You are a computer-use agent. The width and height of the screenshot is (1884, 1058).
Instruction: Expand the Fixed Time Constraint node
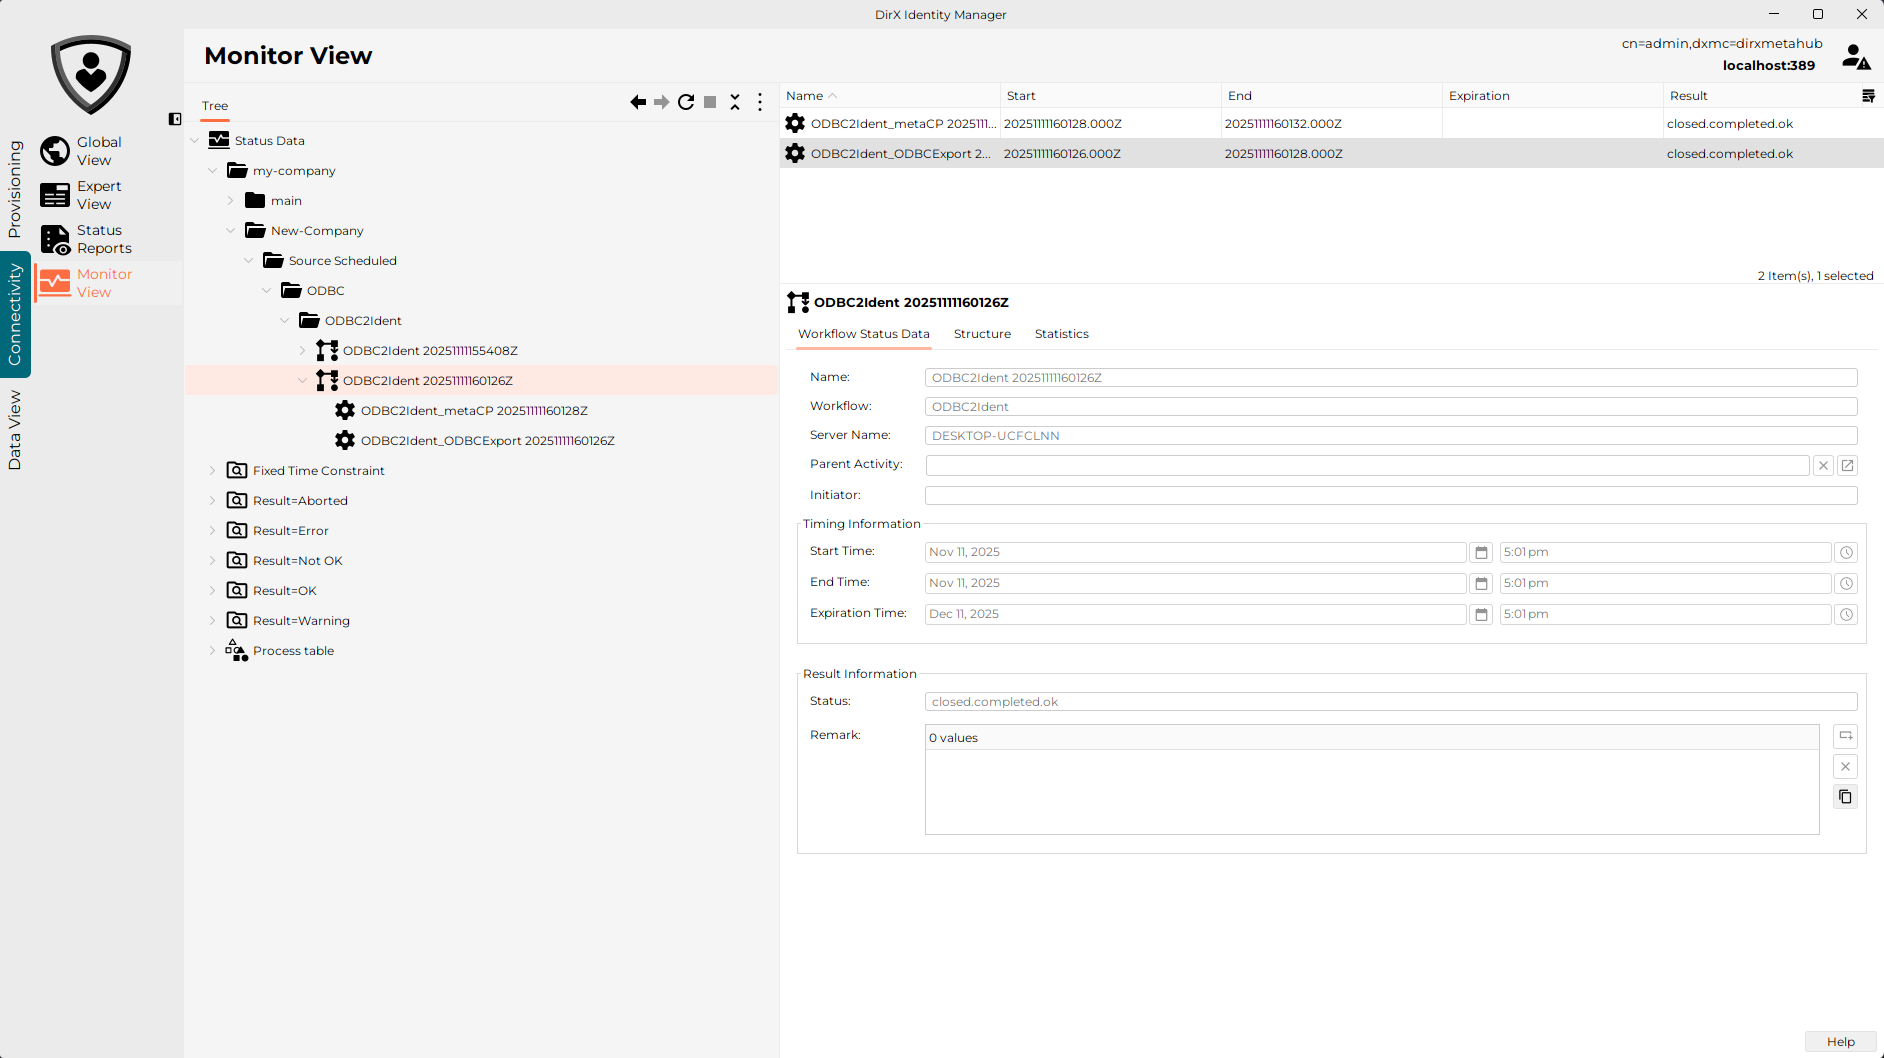click(x=212, y=471)
